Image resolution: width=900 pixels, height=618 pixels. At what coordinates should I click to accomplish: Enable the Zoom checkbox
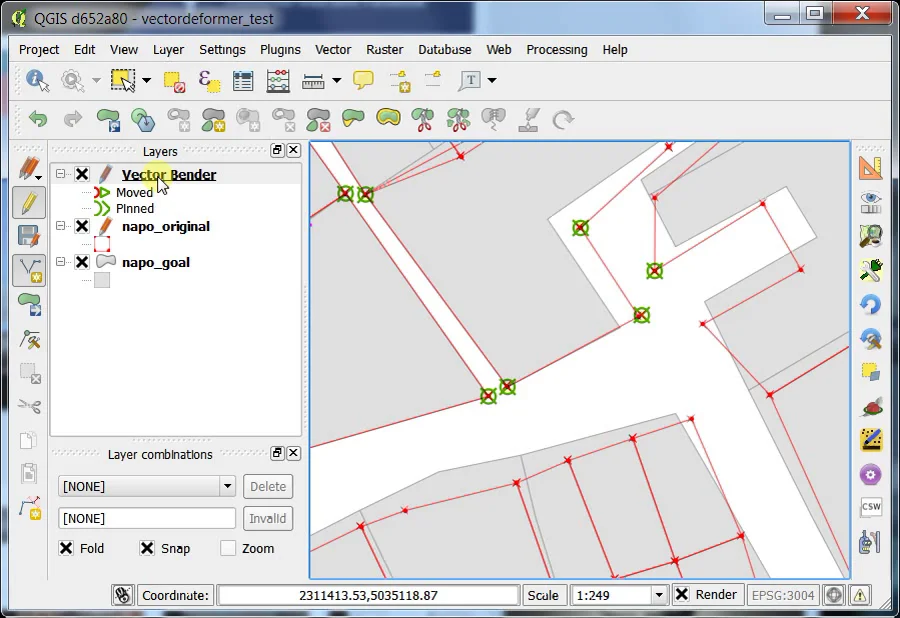[x=228, y=548]
